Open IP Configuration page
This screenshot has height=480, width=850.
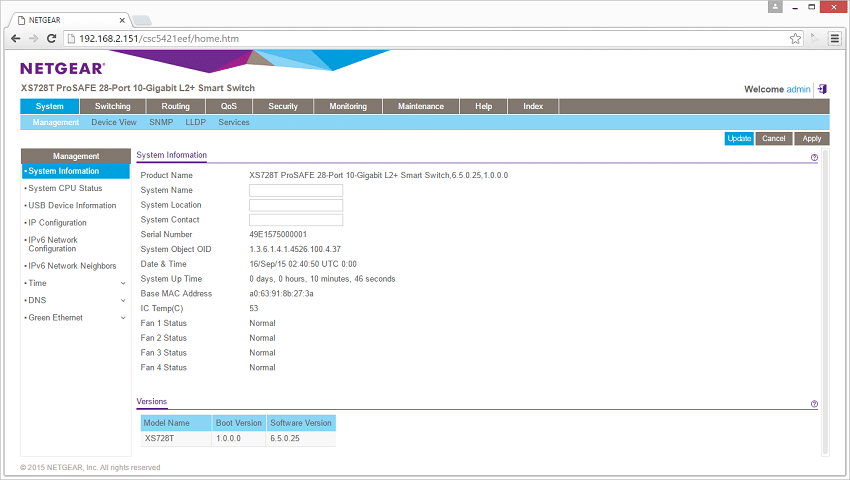point(57,223)
